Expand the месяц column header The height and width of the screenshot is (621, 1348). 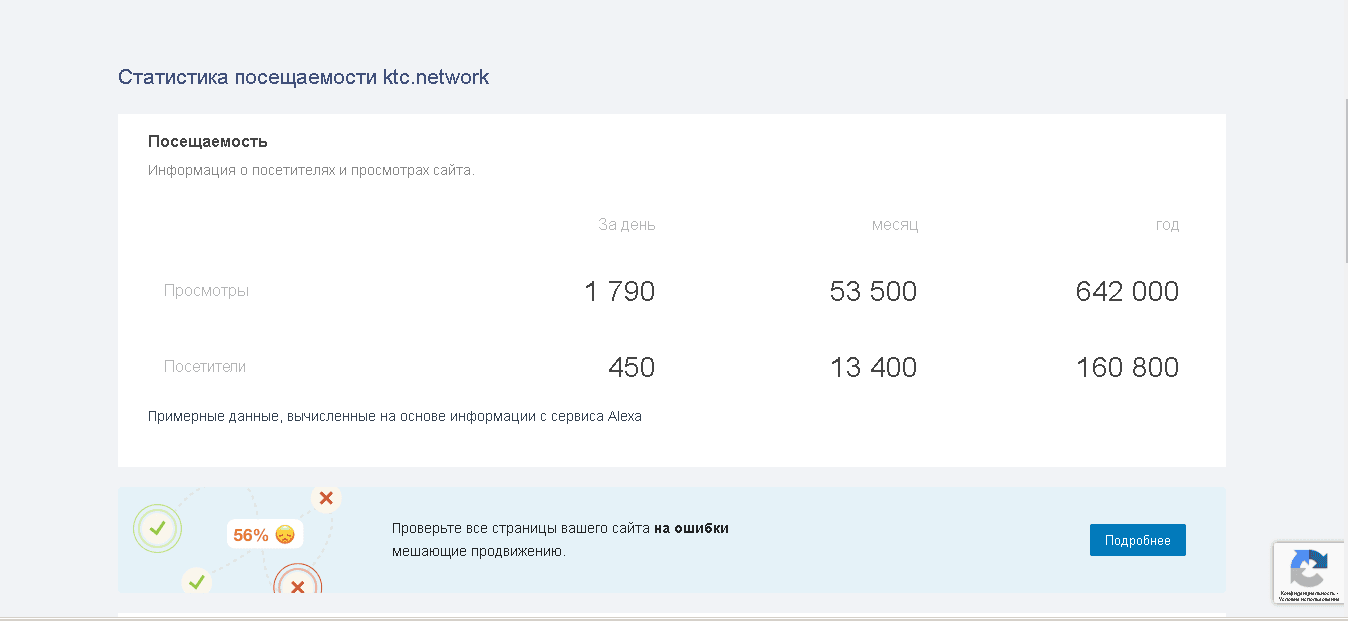(x=895, y=224)
